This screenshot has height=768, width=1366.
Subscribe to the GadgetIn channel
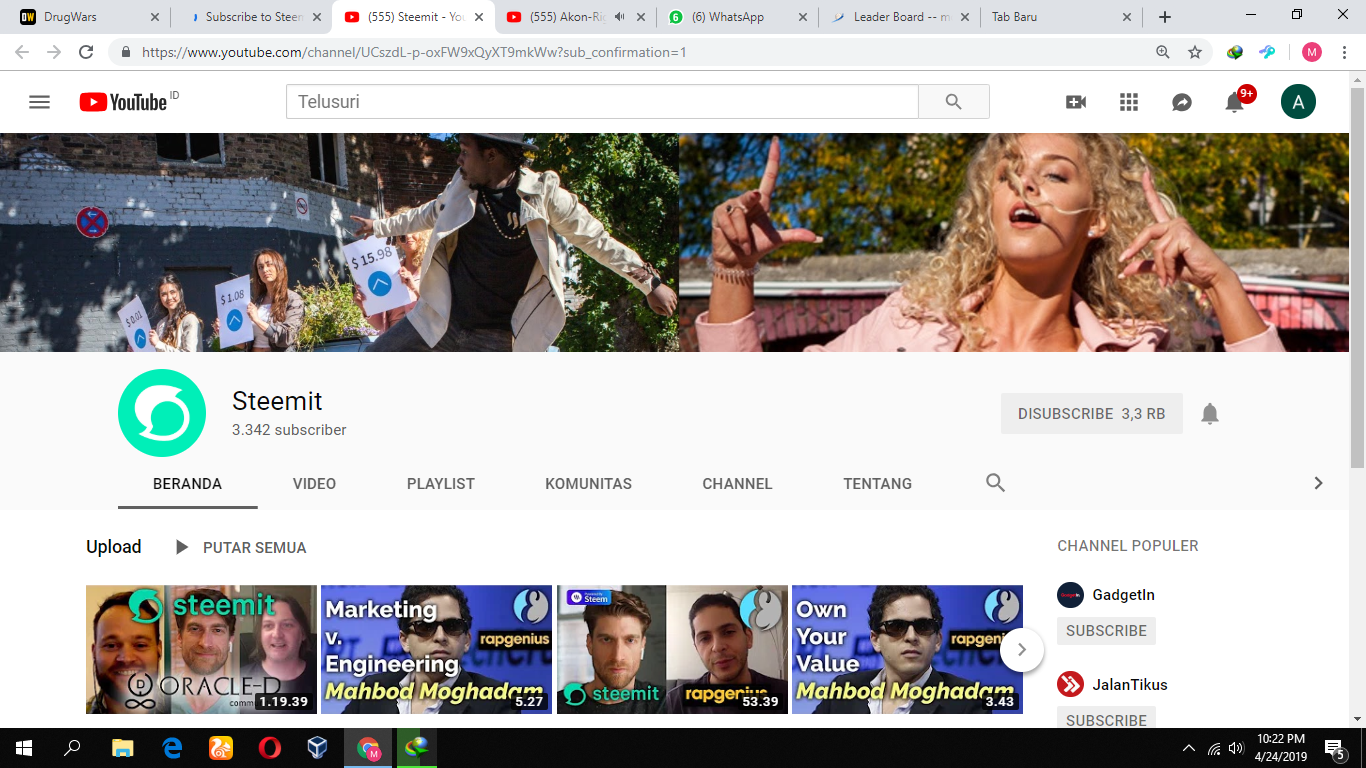point(1105,630)
